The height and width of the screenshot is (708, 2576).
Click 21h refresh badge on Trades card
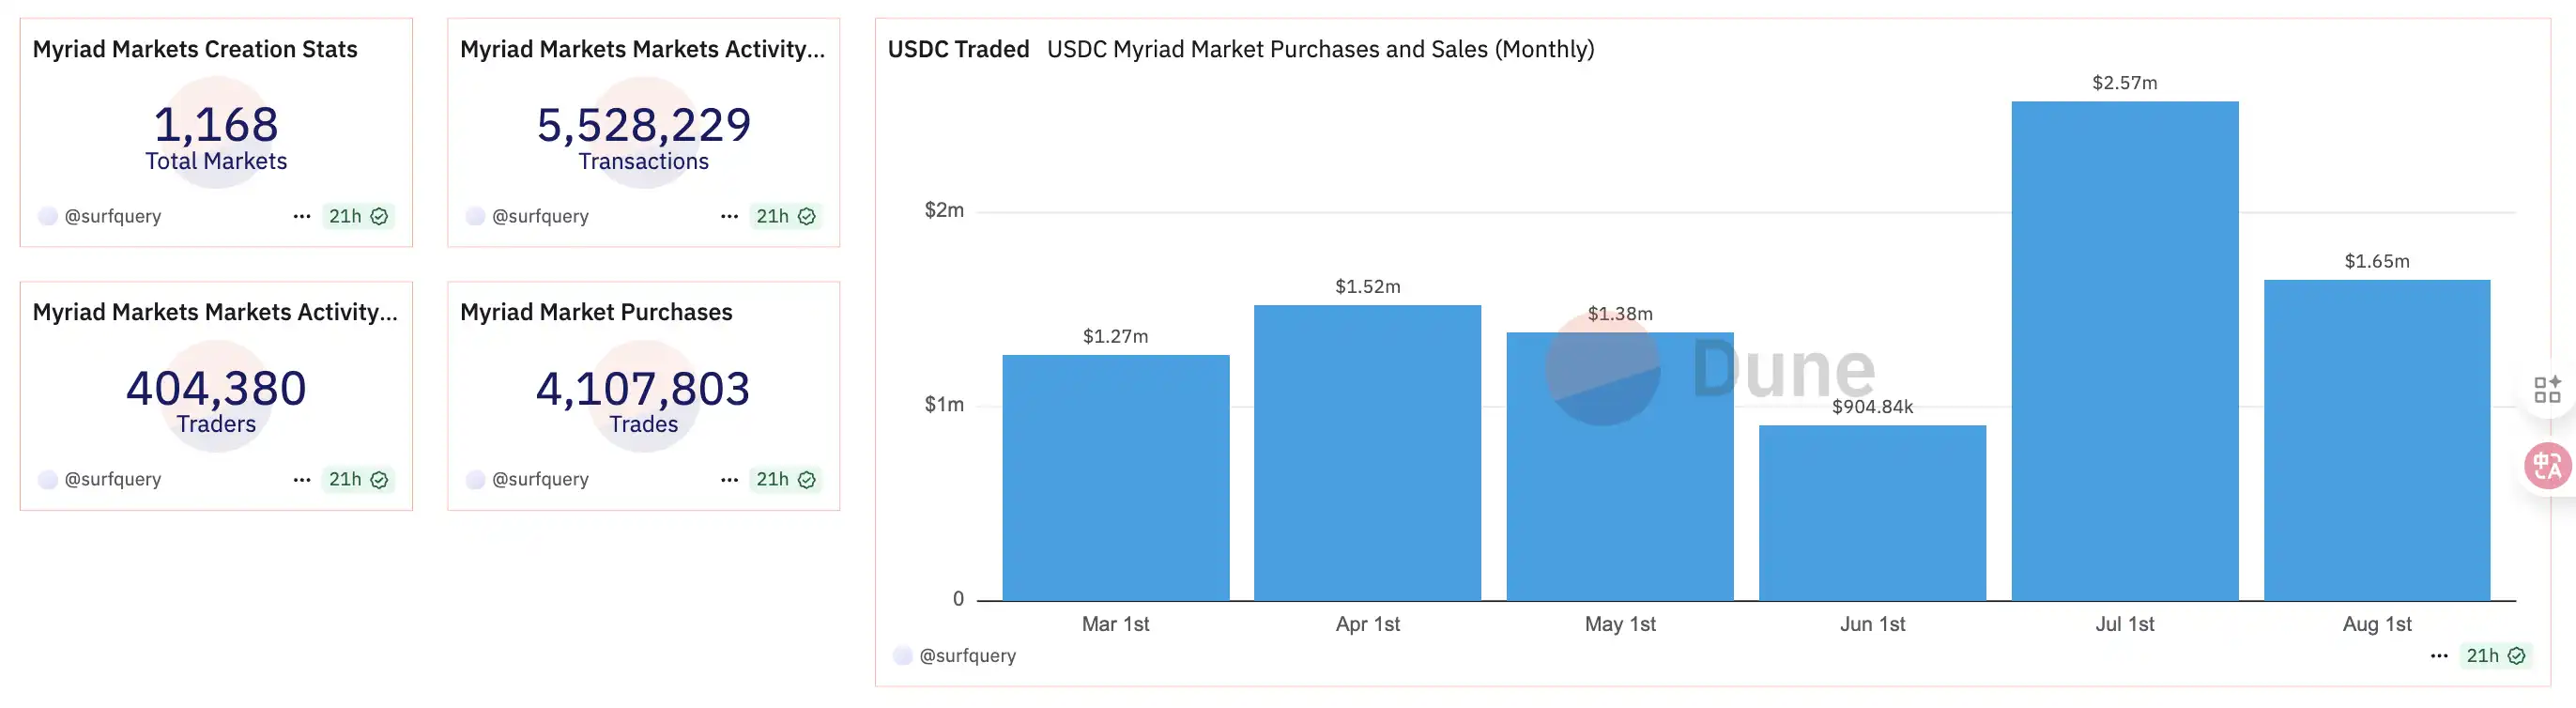[785, 480]
